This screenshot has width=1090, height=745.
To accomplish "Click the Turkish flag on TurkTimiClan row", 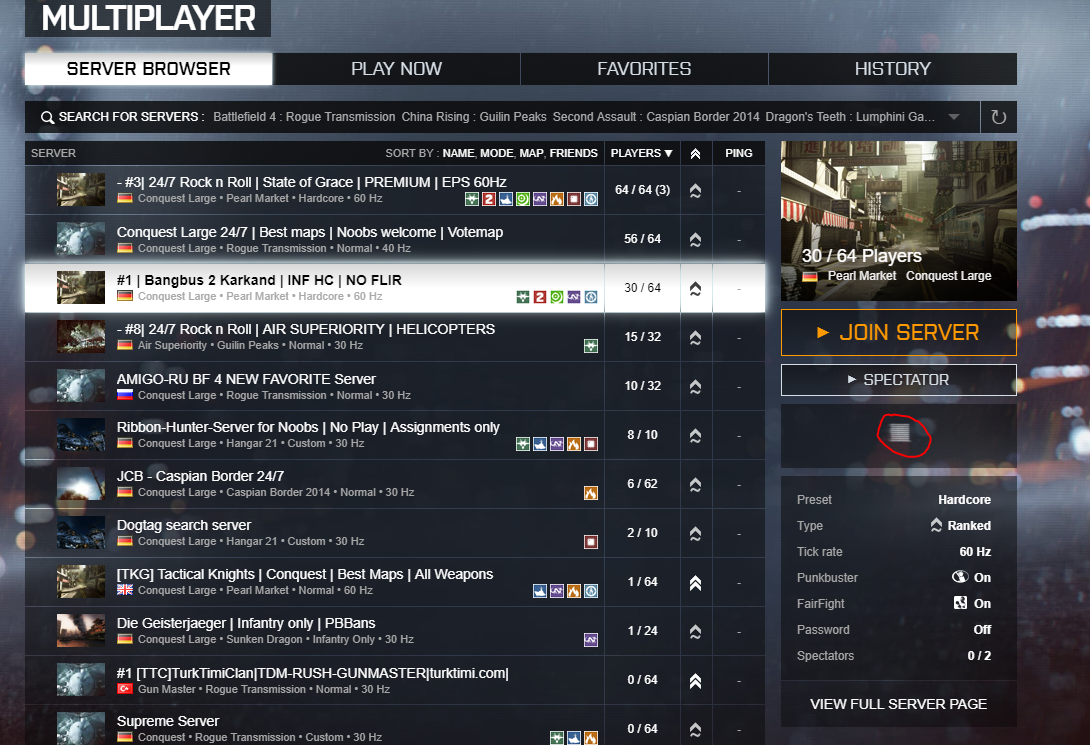I will [125, 689].
